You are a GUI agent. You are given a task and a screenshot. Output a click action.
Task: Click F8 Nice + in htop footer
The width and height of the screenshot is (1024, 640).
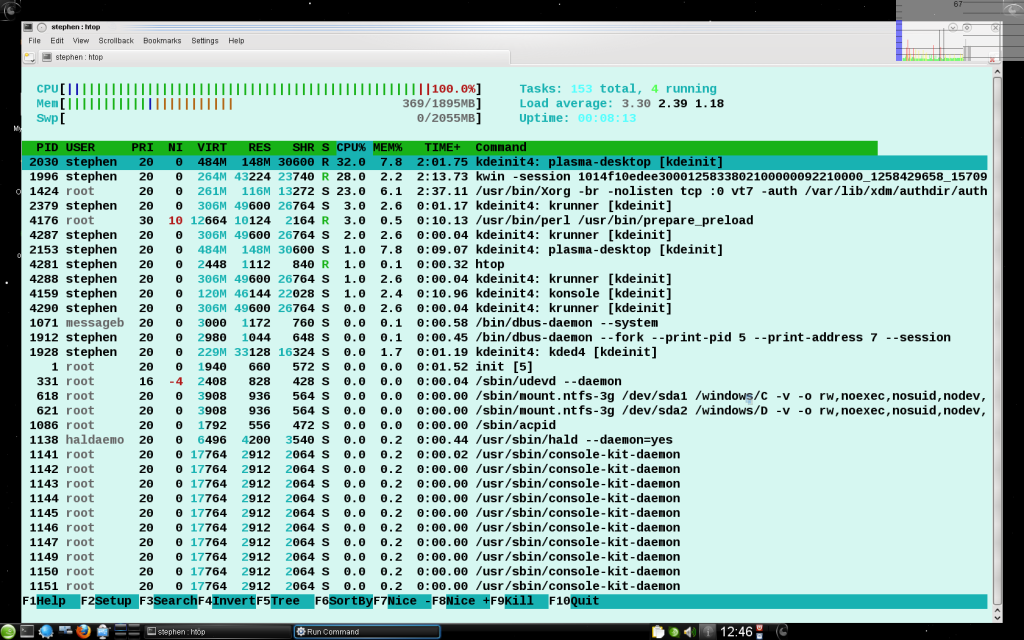coord(460,601)
